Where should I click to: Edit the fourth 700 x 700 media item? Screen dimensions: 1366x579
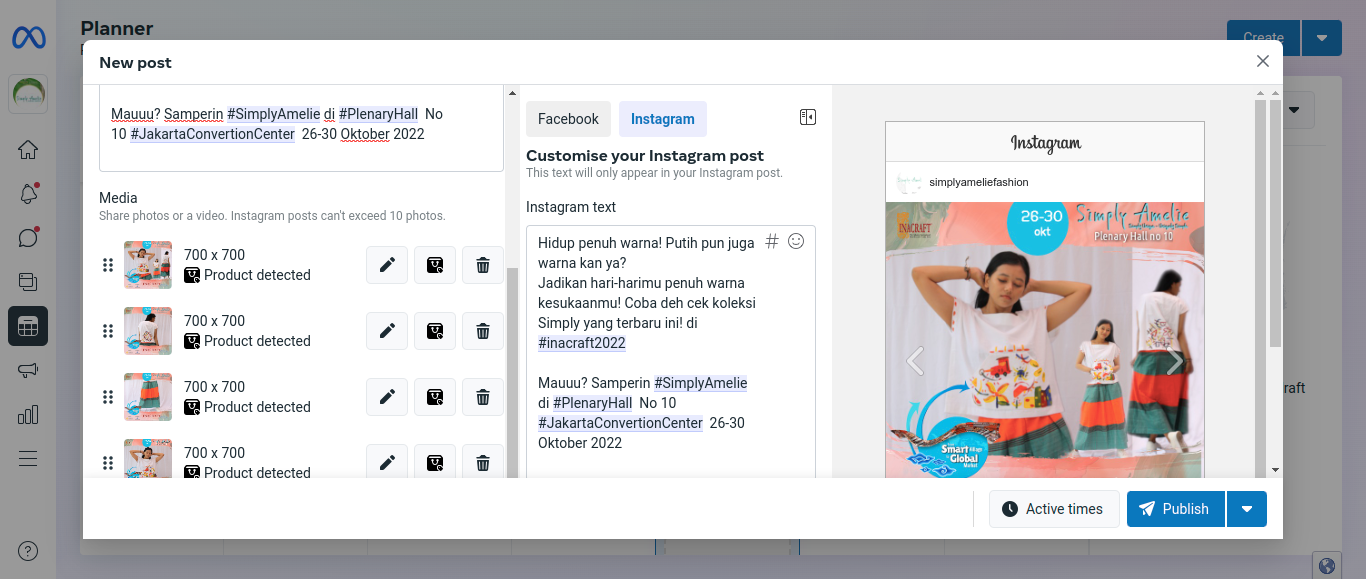pyautogui.click(x=387, y=462)
